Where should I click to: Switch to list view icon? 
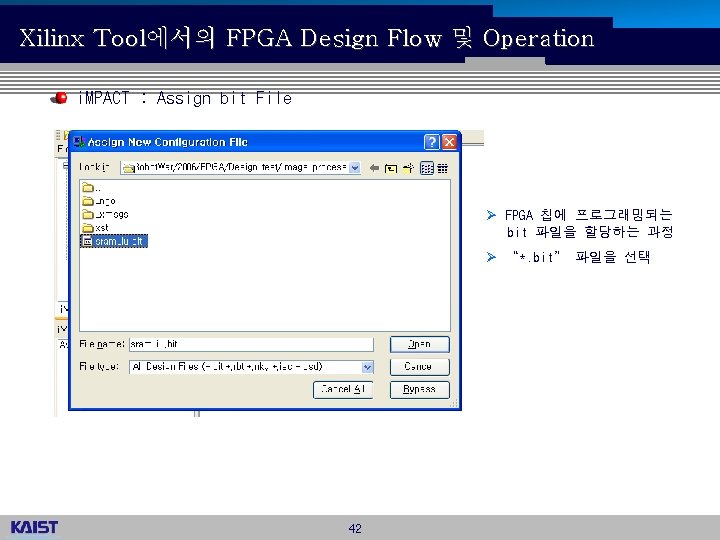click(427, 168)
